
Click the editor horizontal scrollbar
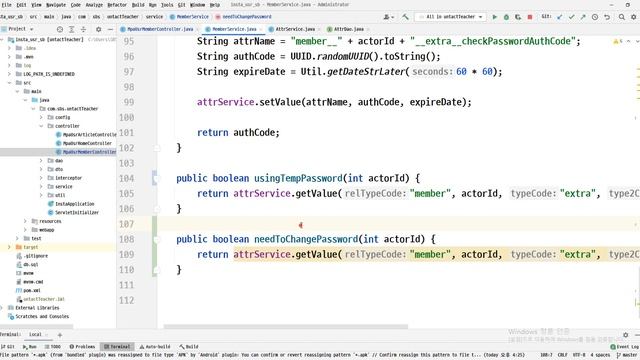(x=286, y=327)
